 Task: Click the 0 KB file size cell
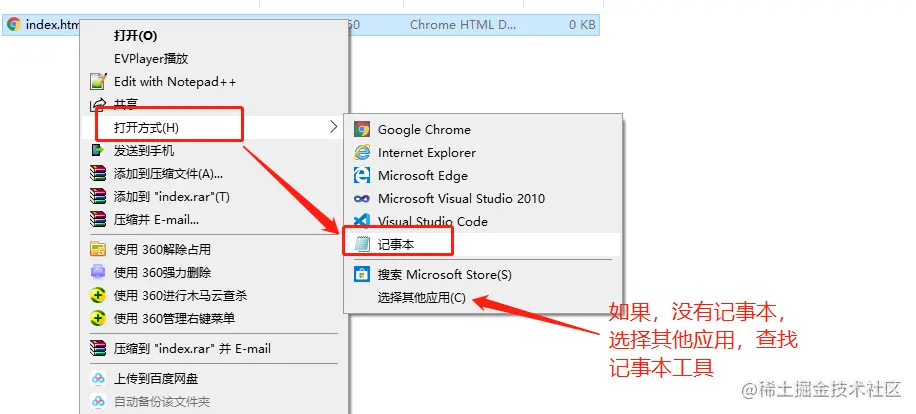click(582, 25)
